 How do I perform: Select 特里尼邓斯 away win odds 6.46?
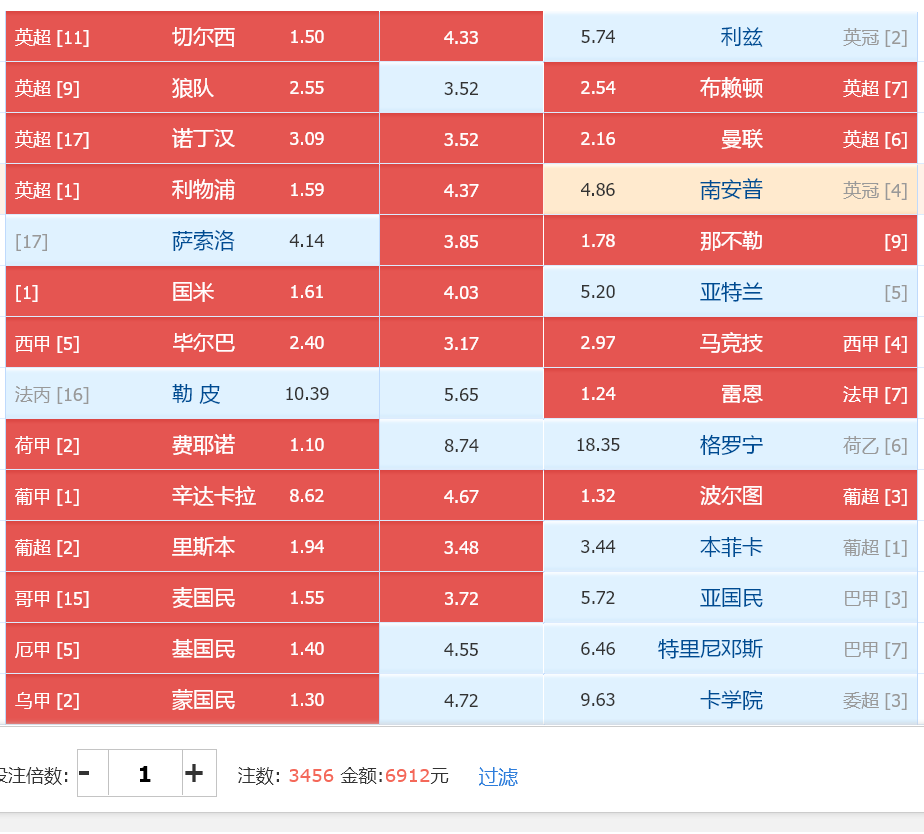(730, 648)
